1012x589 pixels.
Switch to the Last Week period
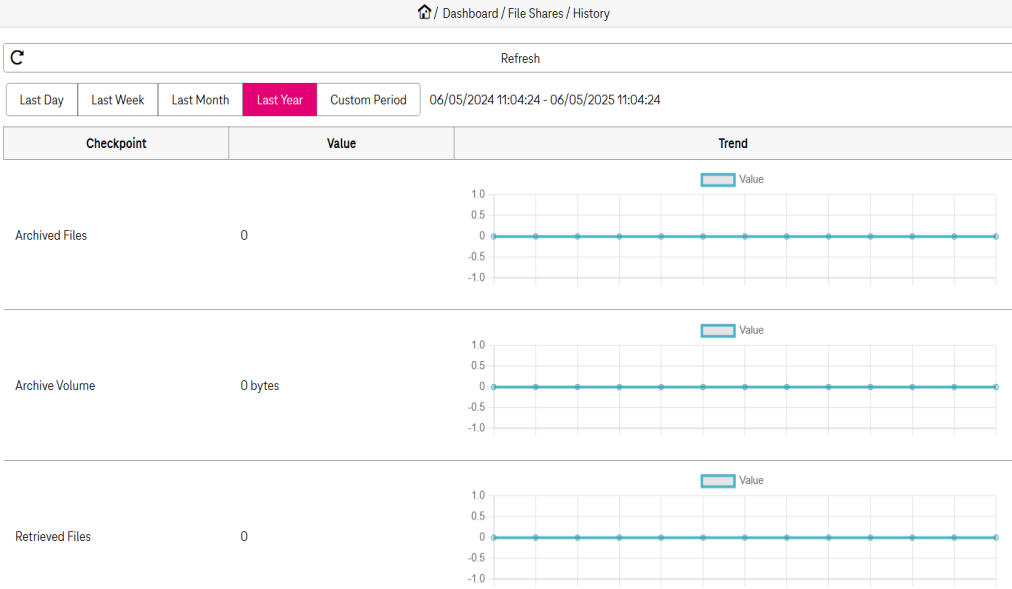point(118,100)
